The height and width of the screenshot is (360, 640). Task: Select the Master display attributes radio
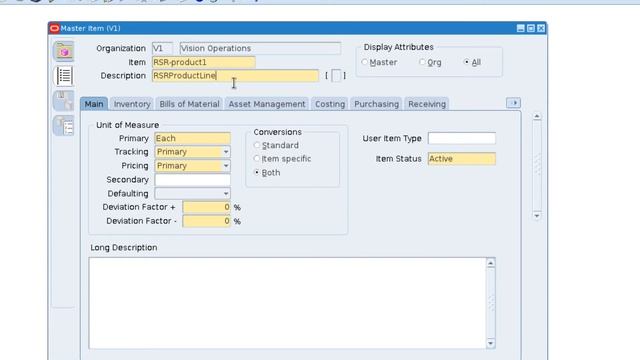(x=364, y=62)
